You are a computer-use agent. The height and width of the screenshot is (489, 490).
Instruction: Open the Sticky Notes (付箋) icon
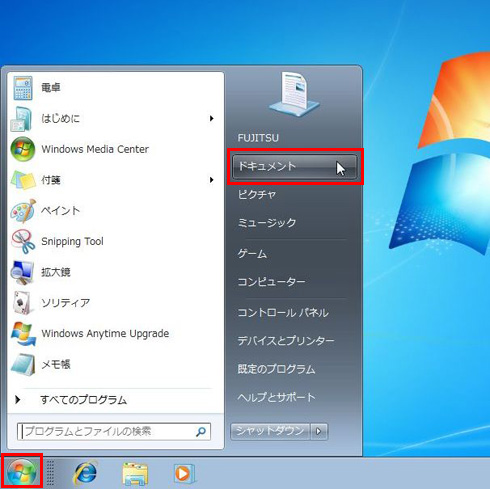click(x=23, y=180)
